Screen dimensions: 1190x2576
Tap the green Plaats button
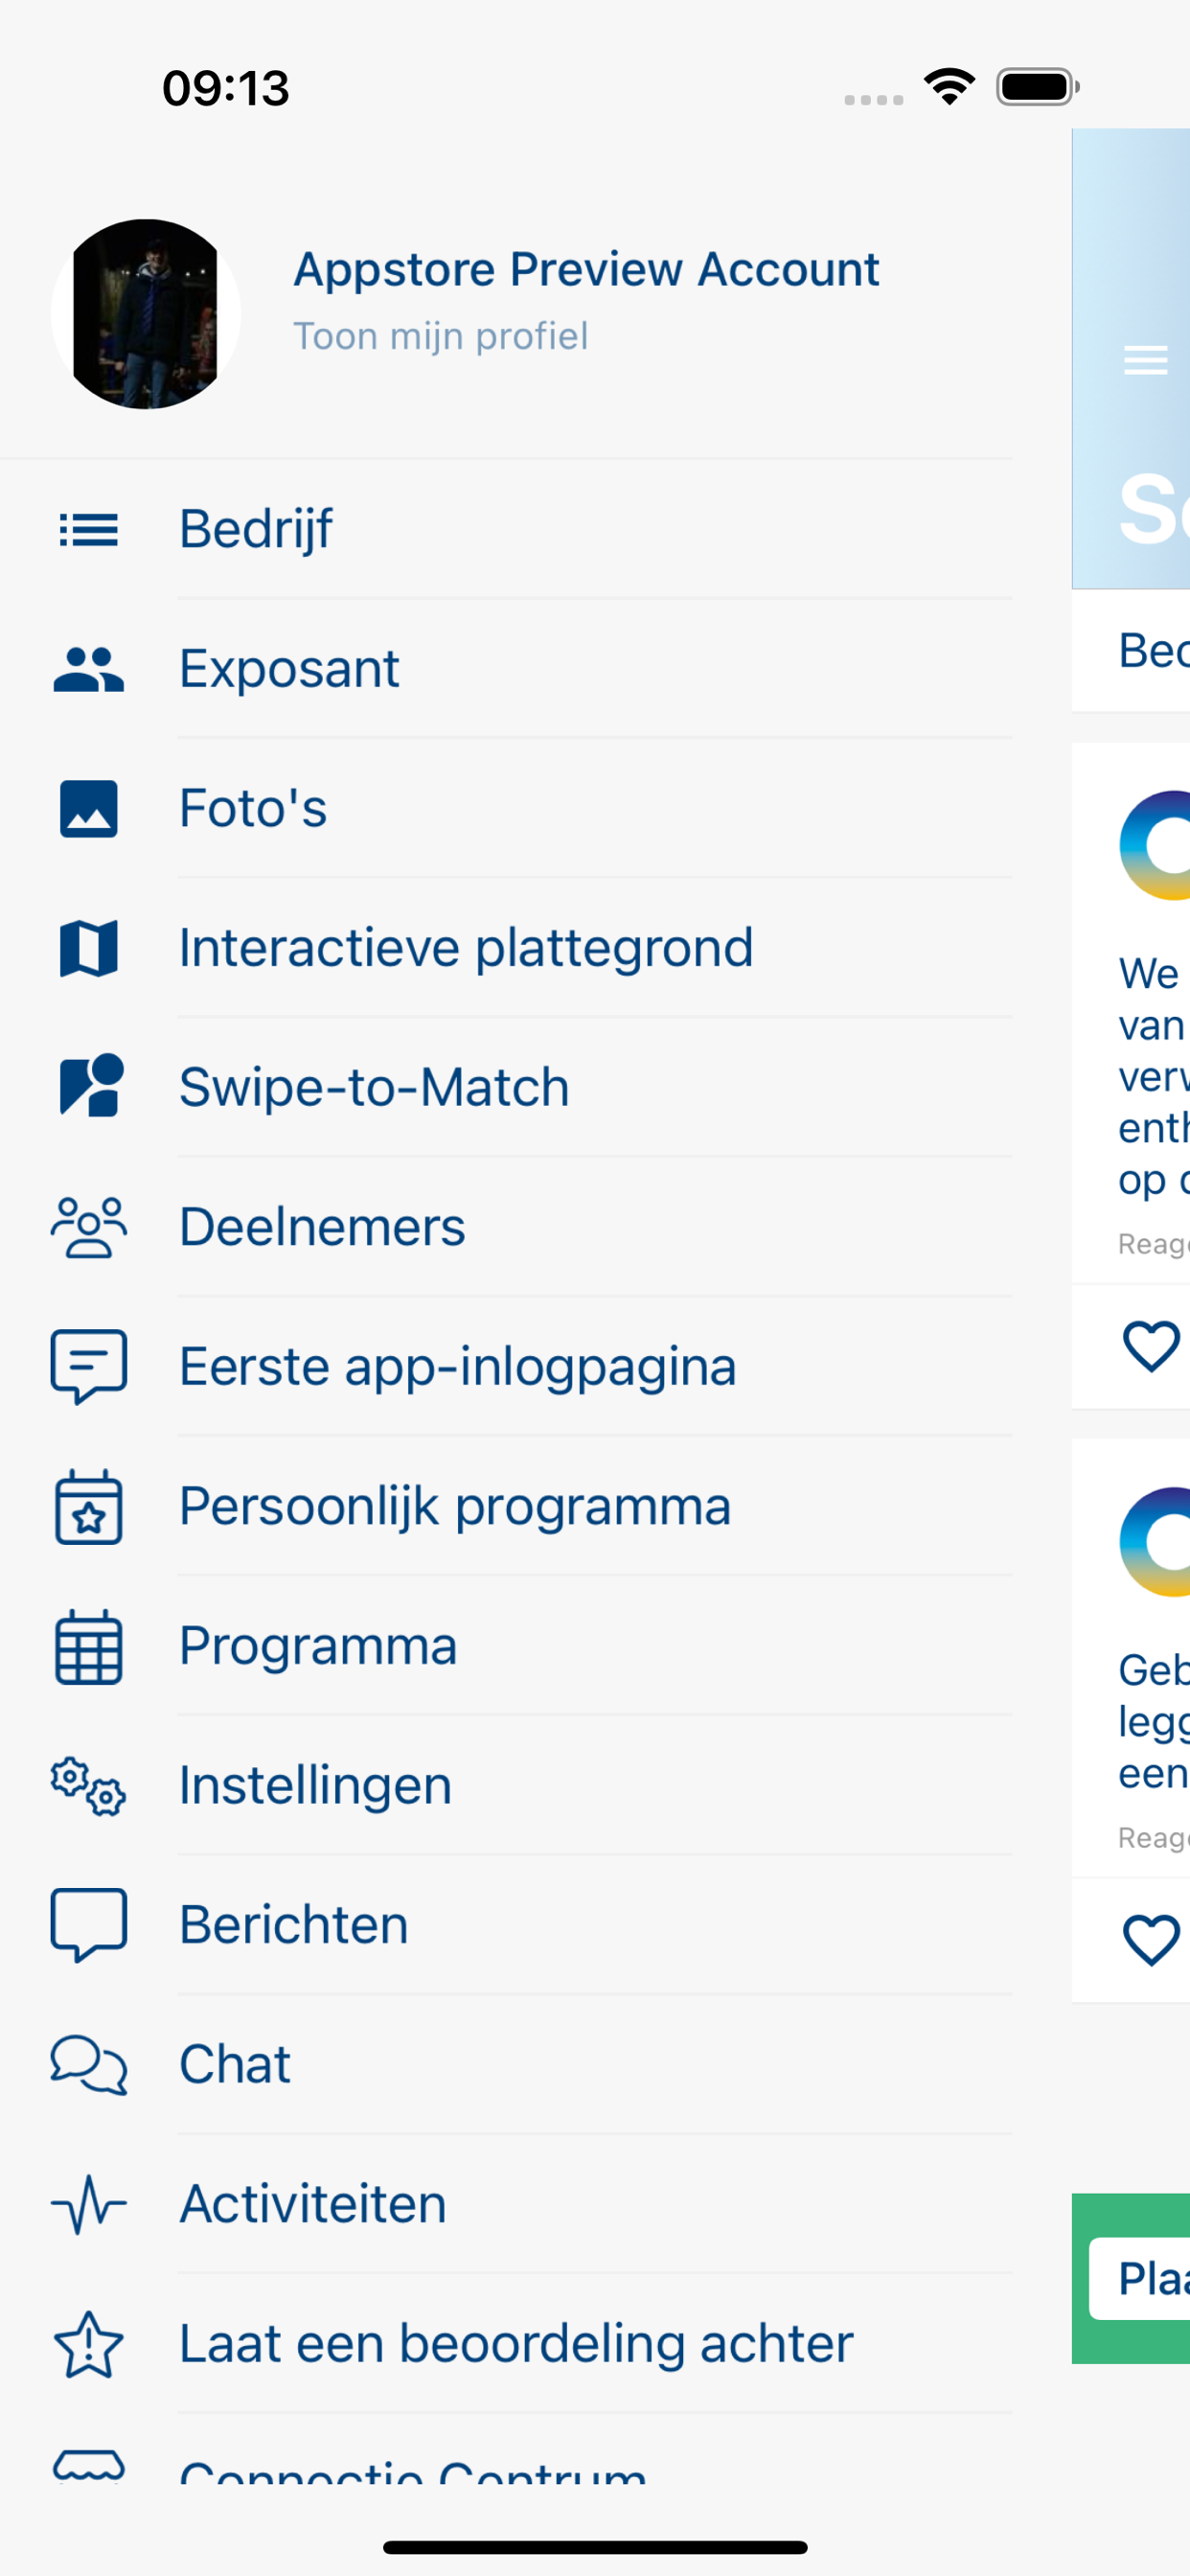pos(1140,2279)
